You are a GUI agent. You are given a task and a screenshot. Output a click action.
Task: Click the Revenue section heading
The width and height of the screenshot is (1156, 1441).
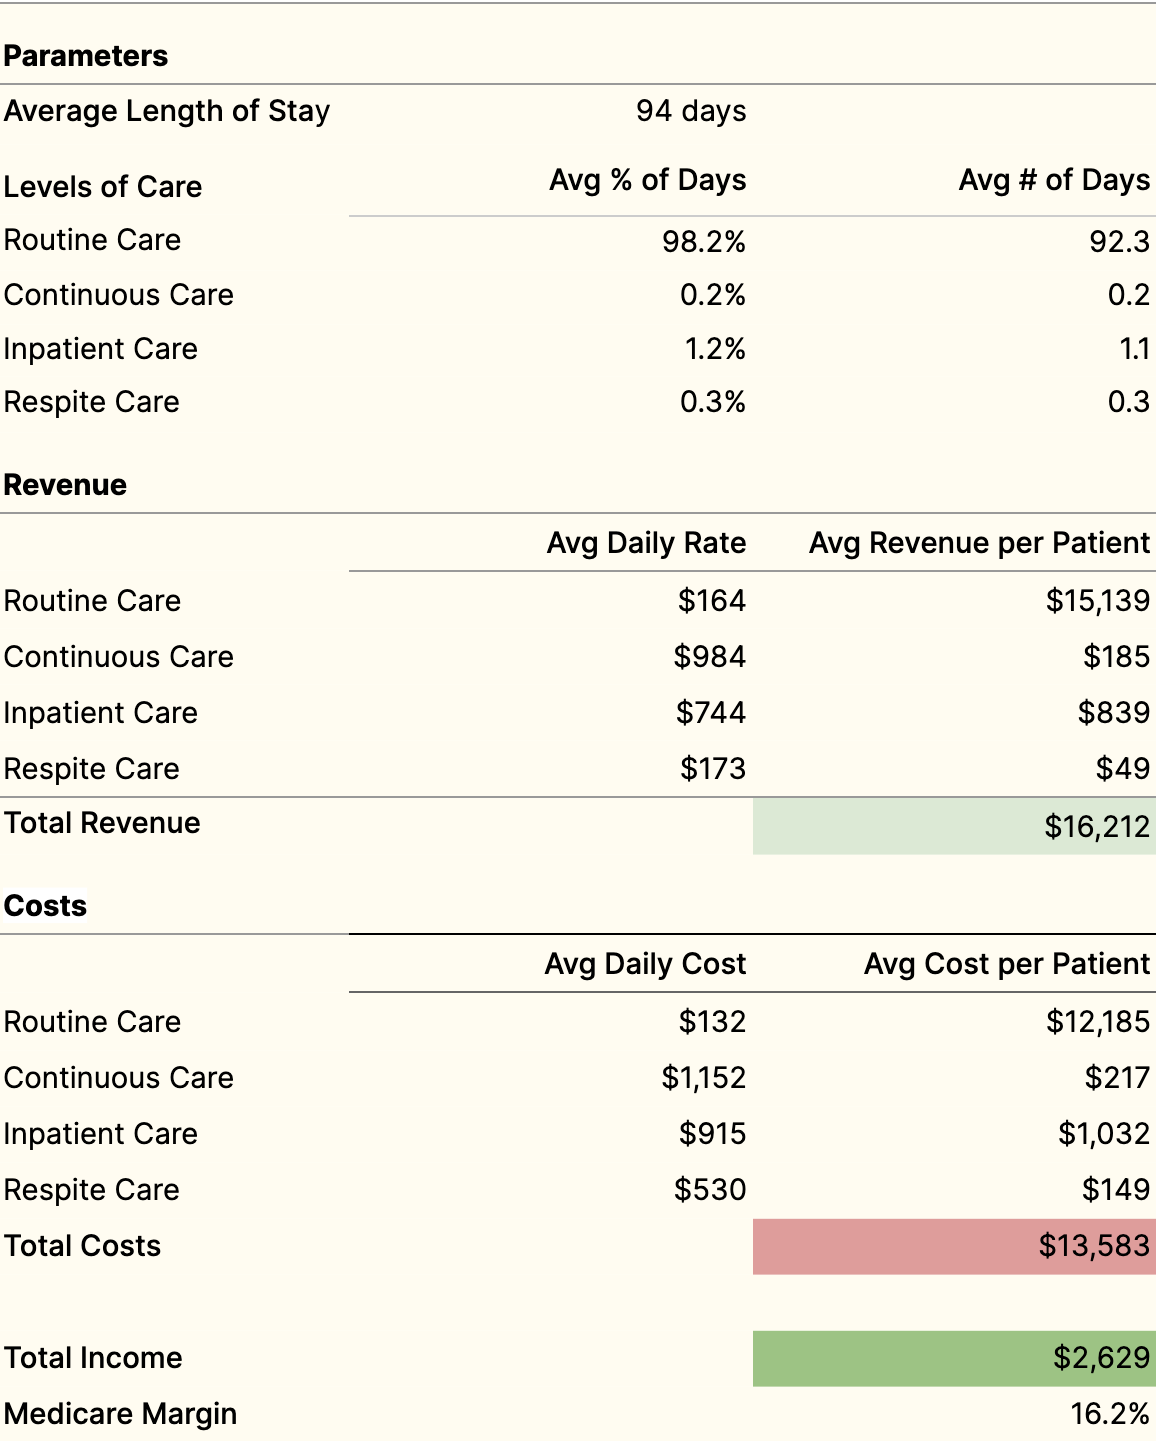[x=65, y=485]
